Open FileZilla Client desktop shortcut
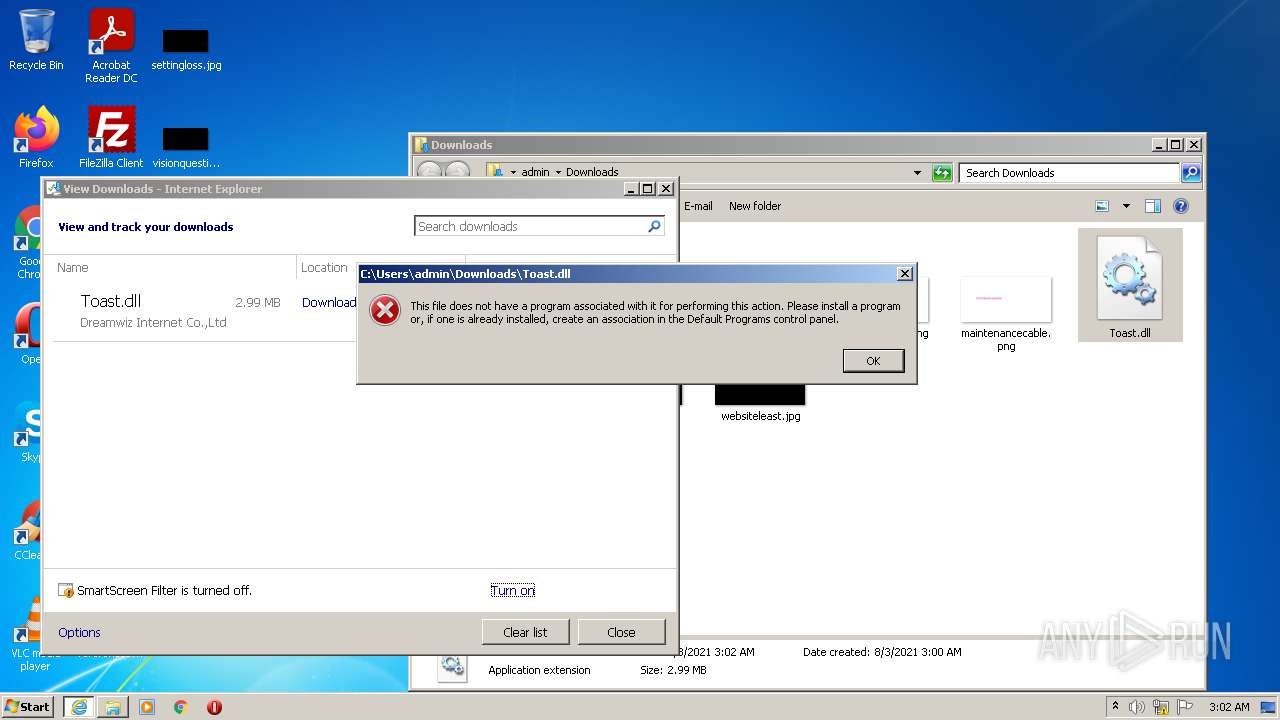1280x720 pixels. [x=111, y=138]
